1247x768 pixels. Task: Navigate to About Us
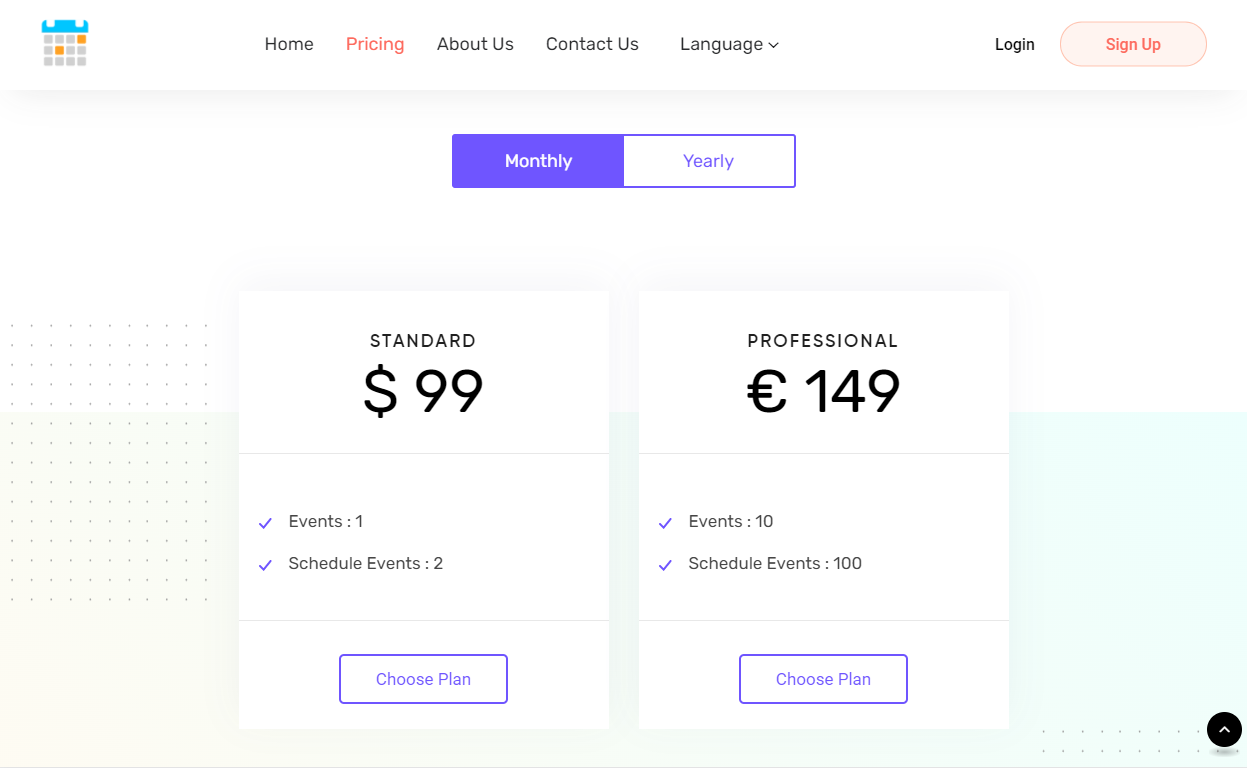(475, 44)
